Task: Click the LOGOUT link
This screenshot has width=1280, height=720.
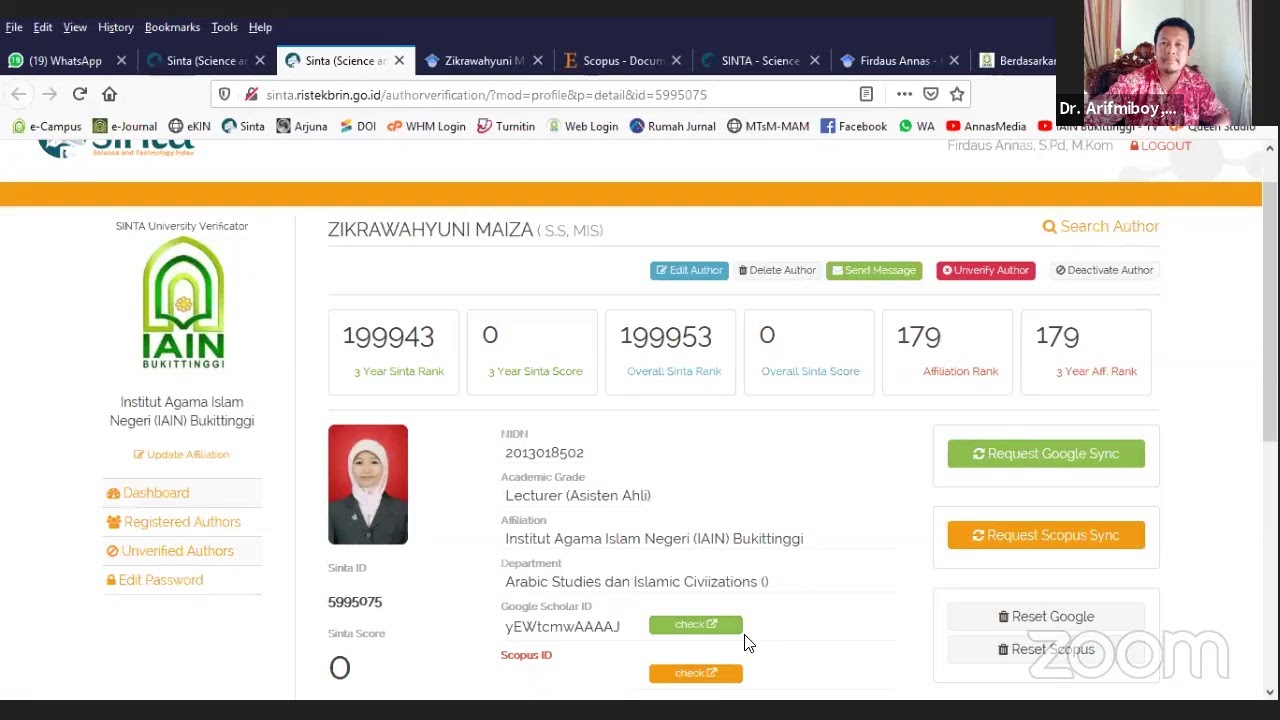Action: 1160,146
